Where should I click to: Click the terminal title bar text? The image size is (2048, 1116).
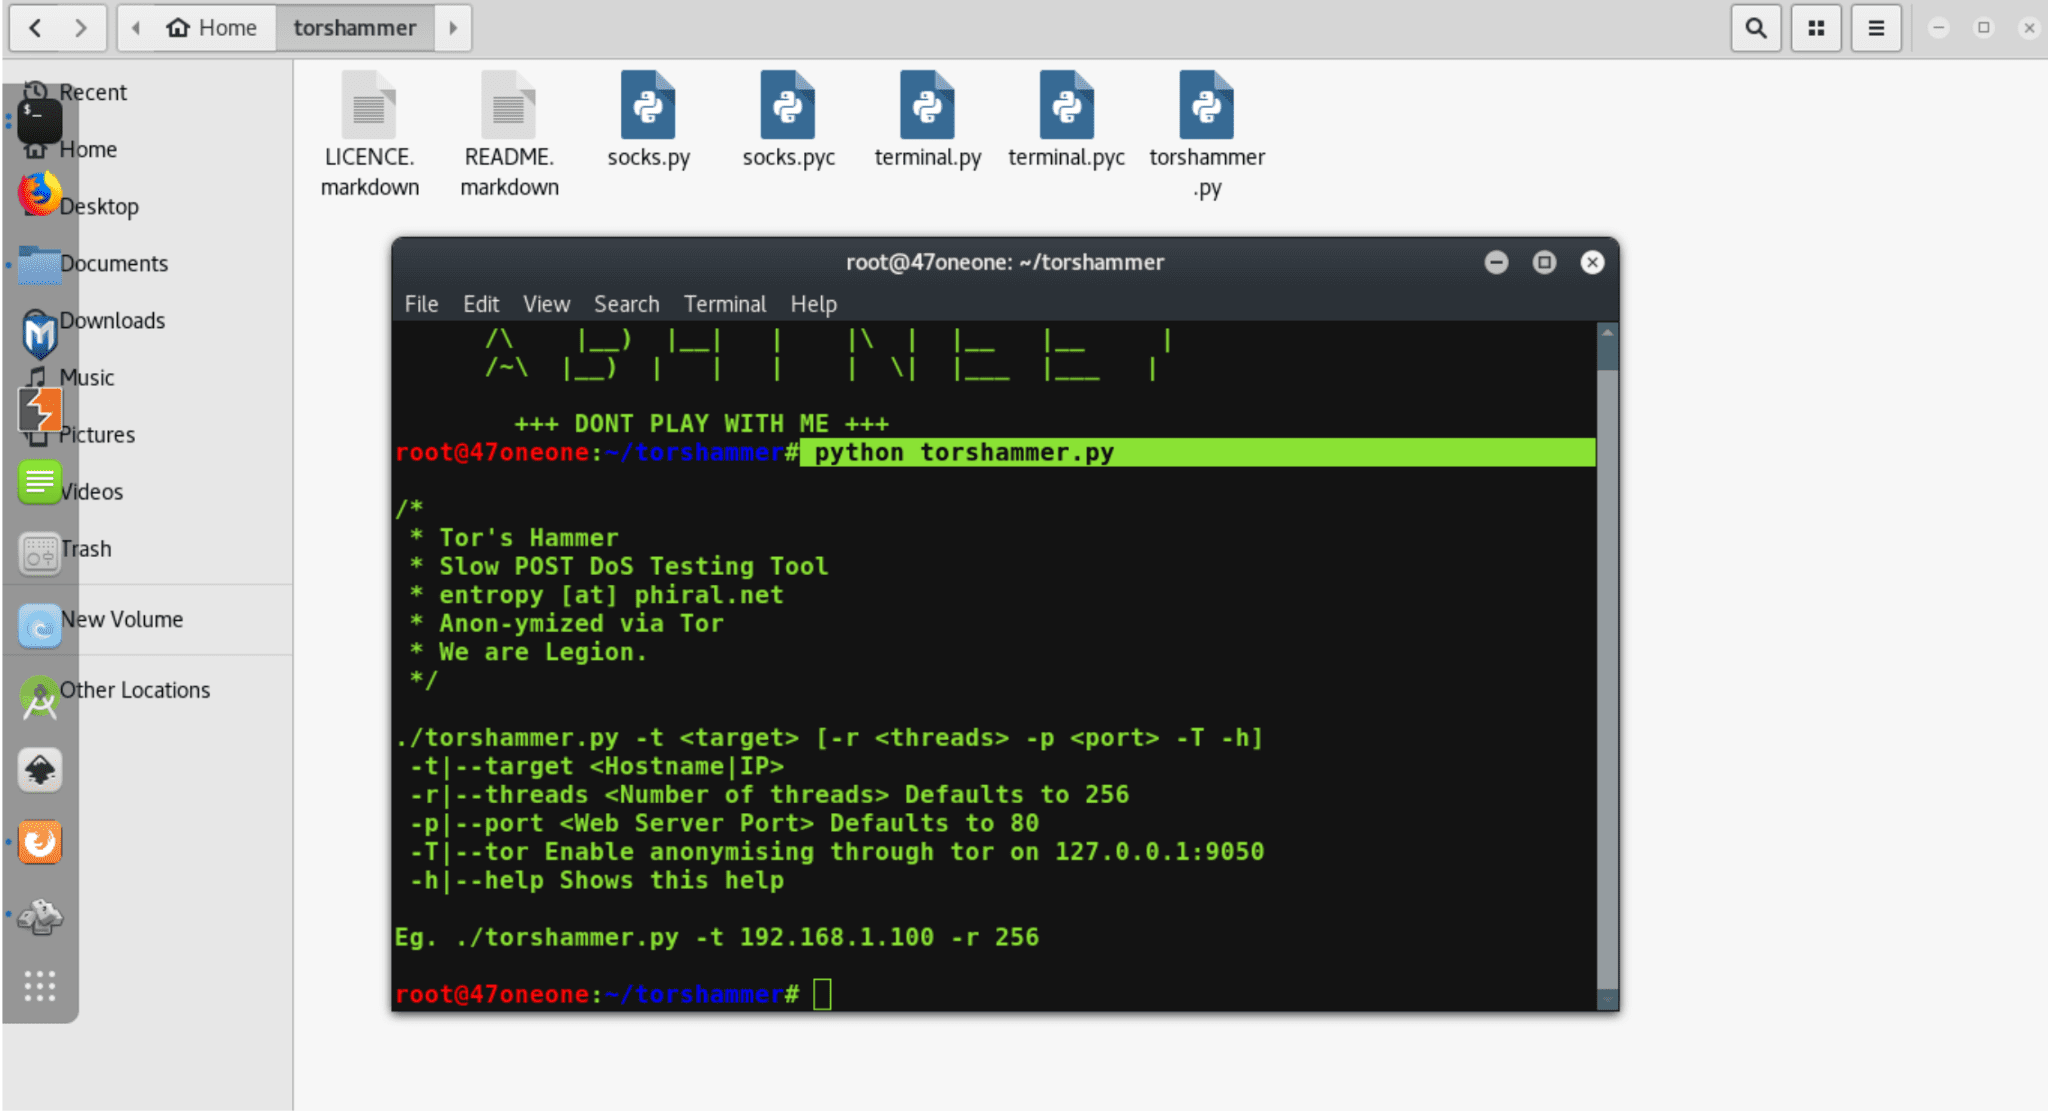1004,262
